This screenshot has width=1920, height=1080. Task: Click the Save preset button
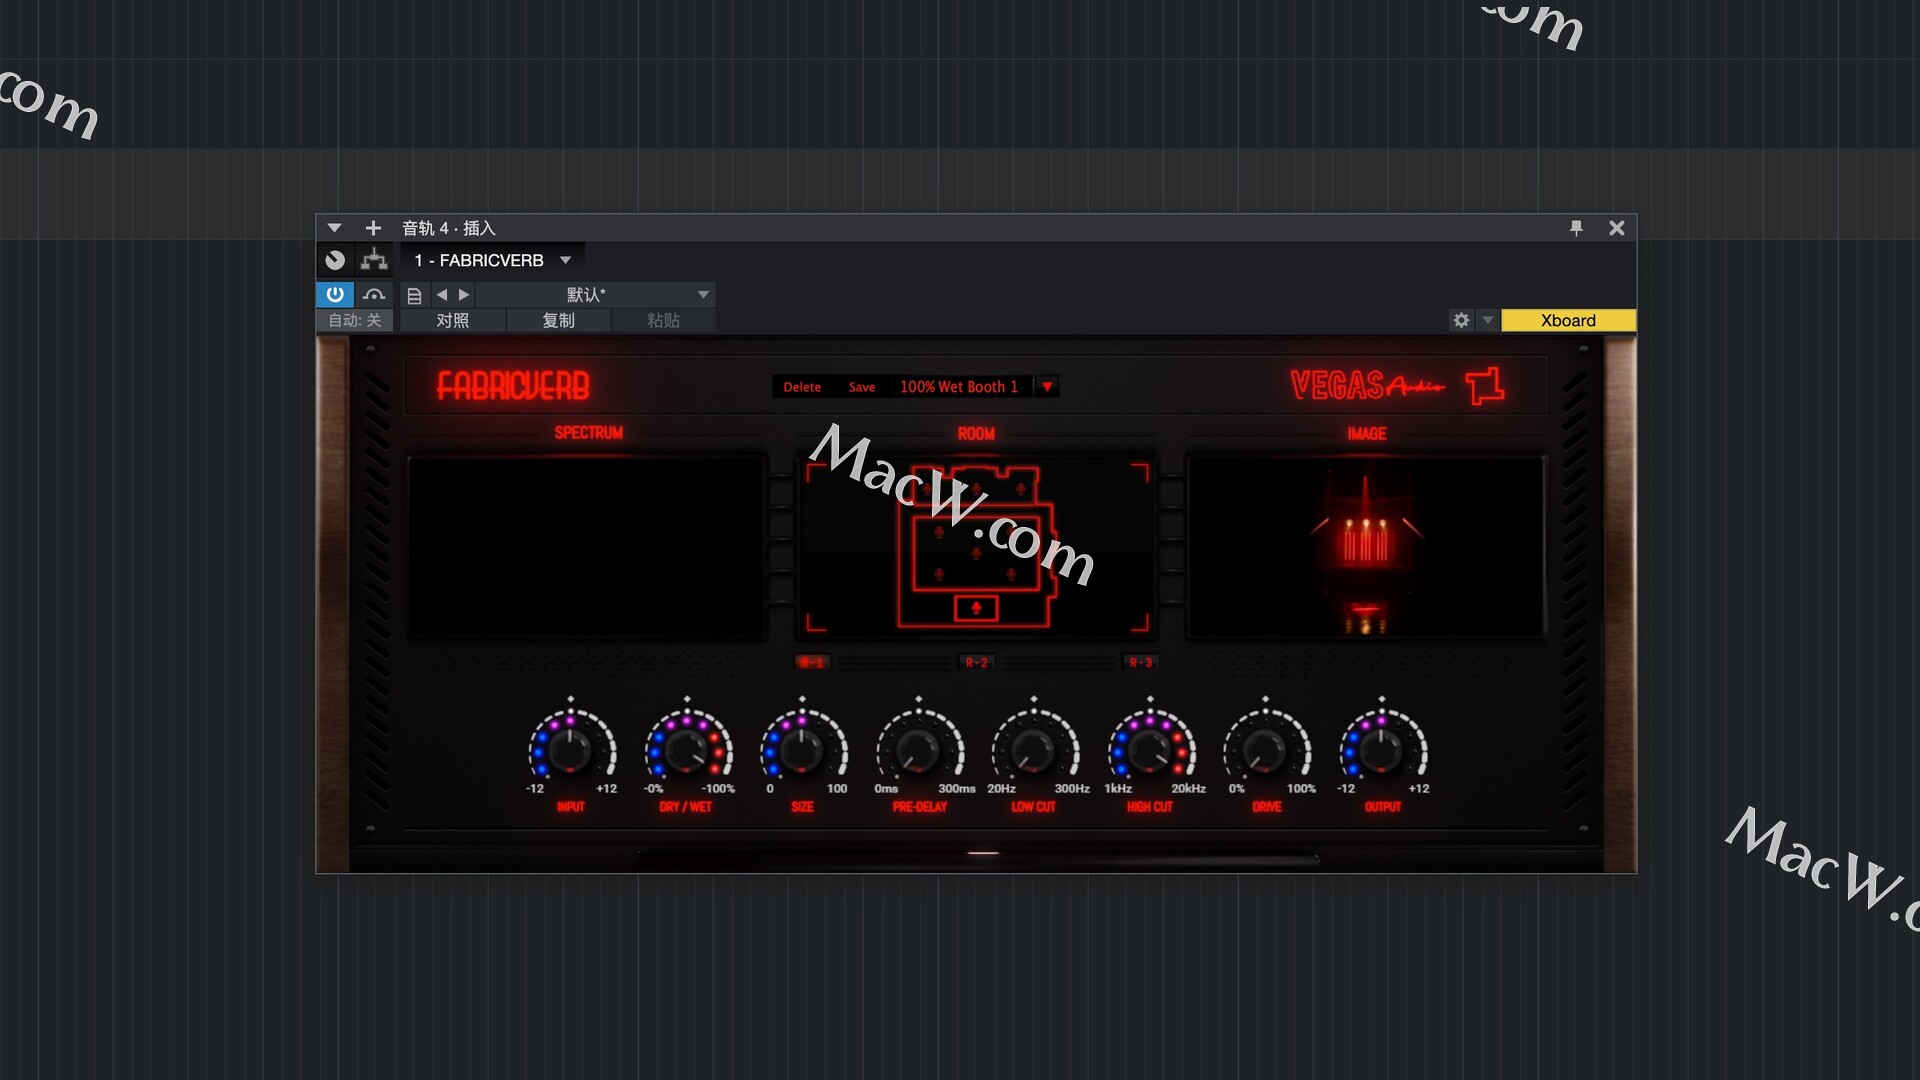coord(862,387)
